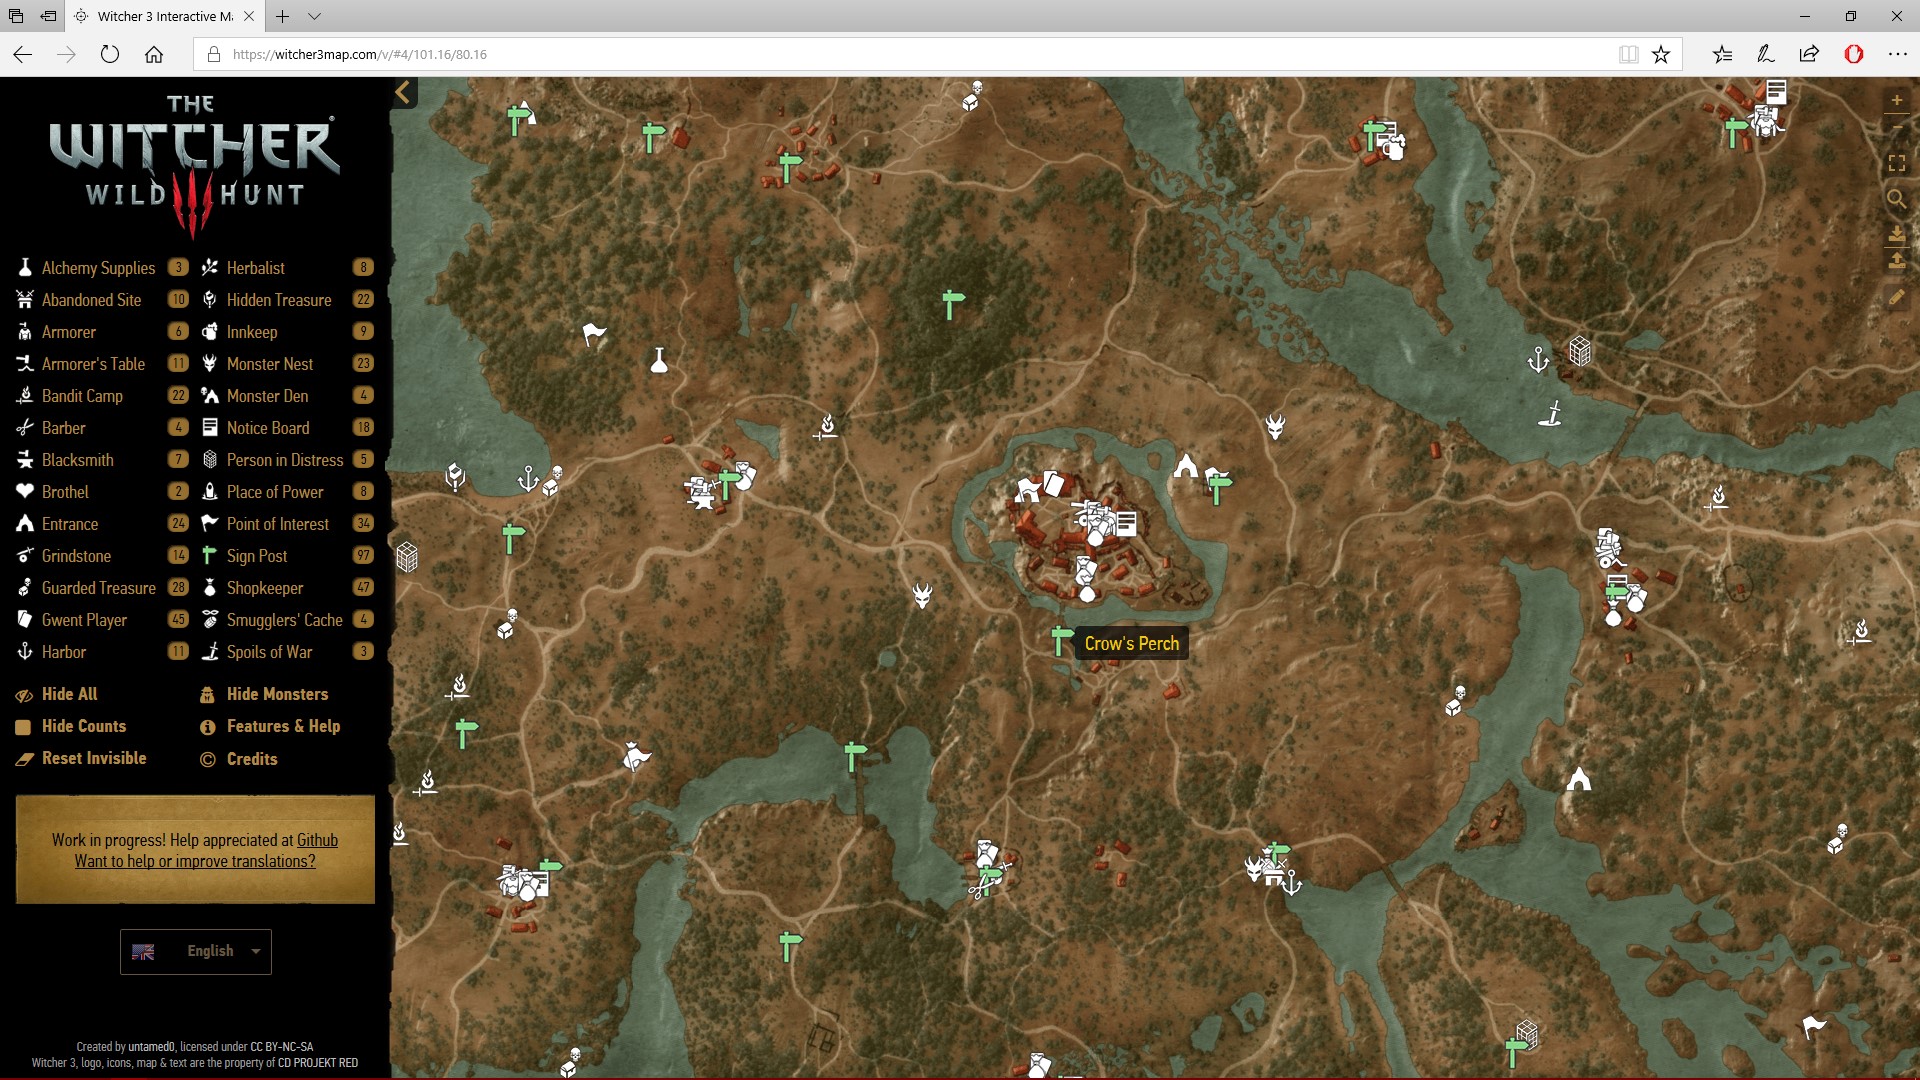Viewport: 1920px width, 1080px height.
Task: Click the map zoom in plus button
Action: click(1896, 100)
